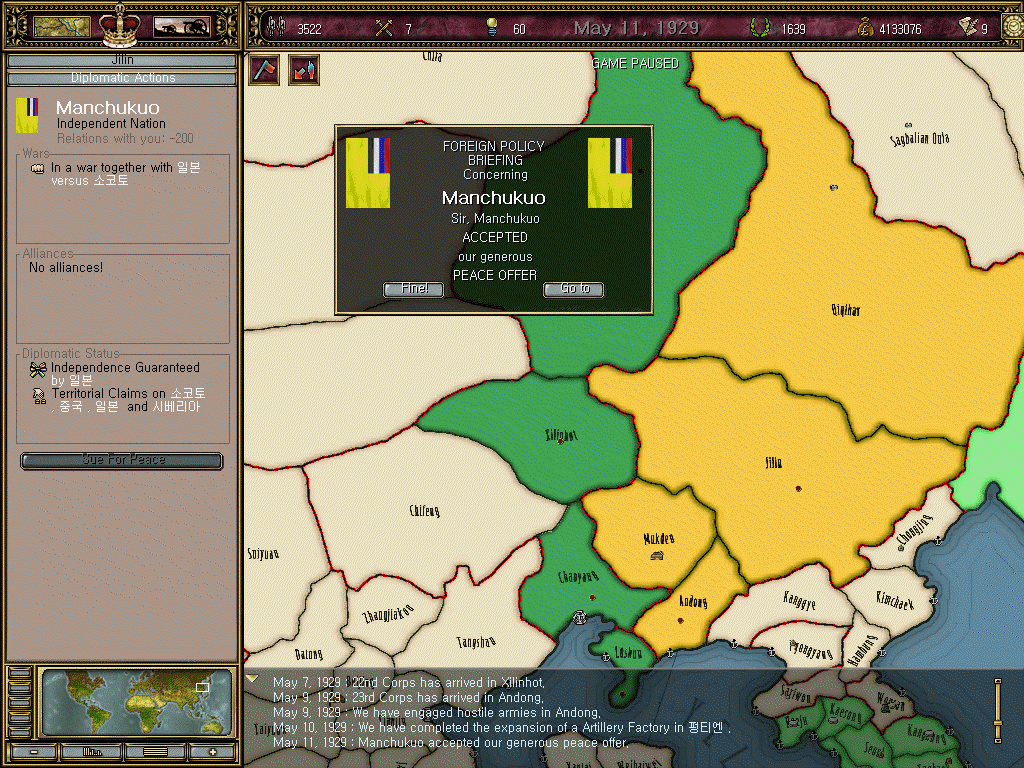This screenshot has height=768, width=1024.
Task: Click the diplomats scroll icon
Action: pyautogui.click(x=968, y=27)
